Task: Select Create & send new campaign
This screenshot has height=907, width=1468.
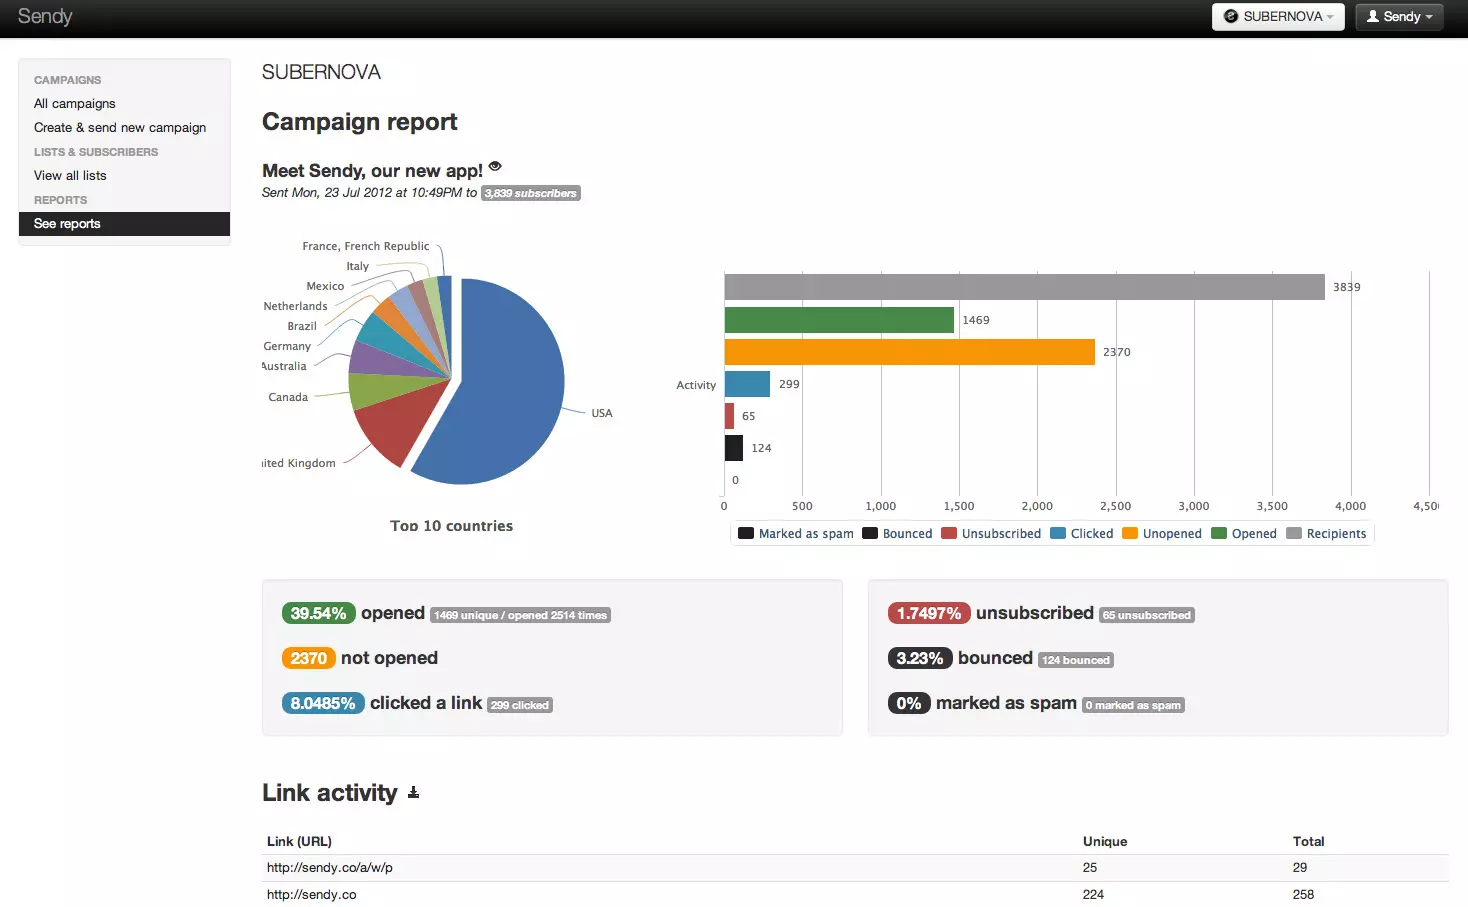Action: (120, 127)
